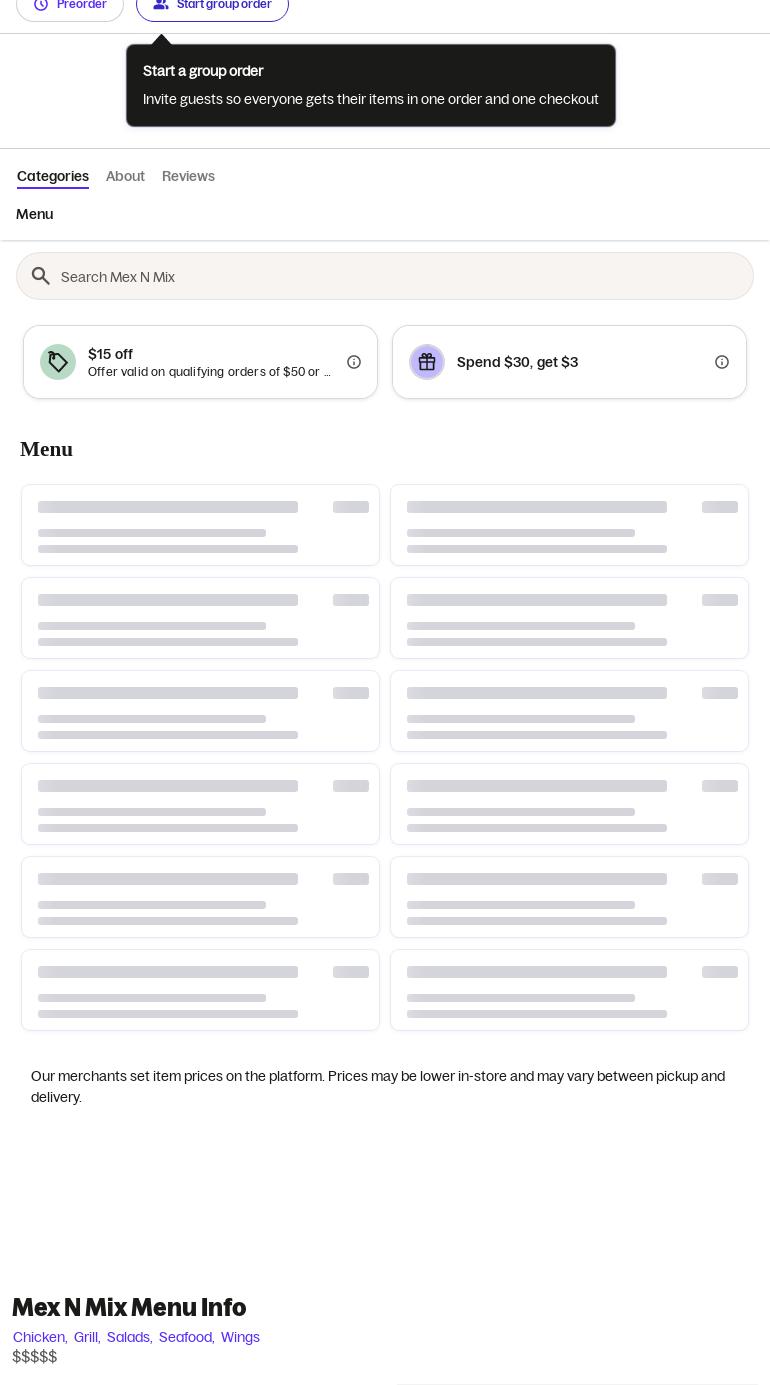Switch to the Reviews tab
The image size is (770, 1385).
188,176
